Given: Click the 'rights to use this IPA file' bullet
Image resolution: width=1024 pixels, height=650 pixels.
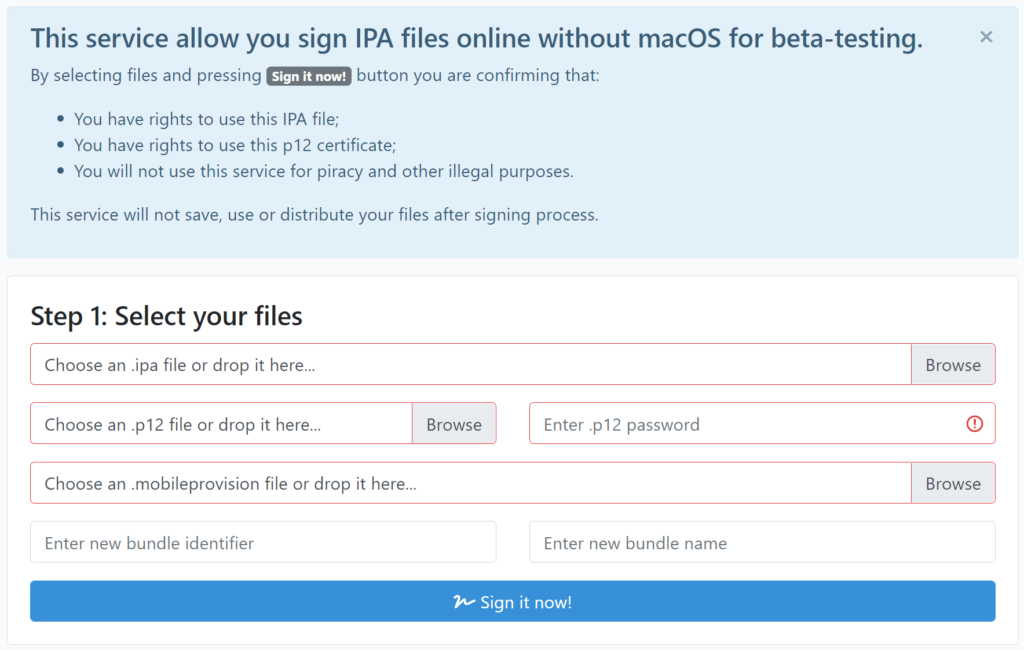Looking at the screenshot, I should [207, 119].
